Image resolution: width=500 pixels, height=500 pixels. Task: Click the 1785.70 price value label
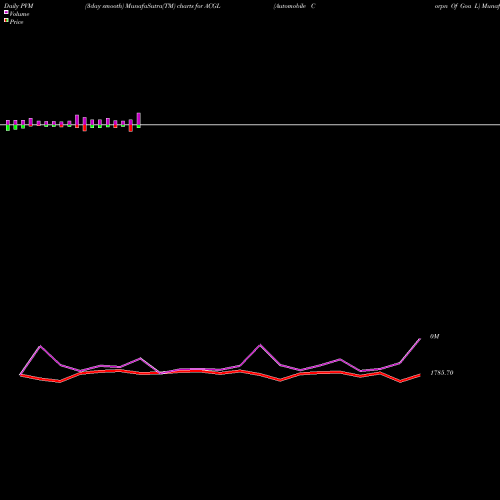(442, 373)
